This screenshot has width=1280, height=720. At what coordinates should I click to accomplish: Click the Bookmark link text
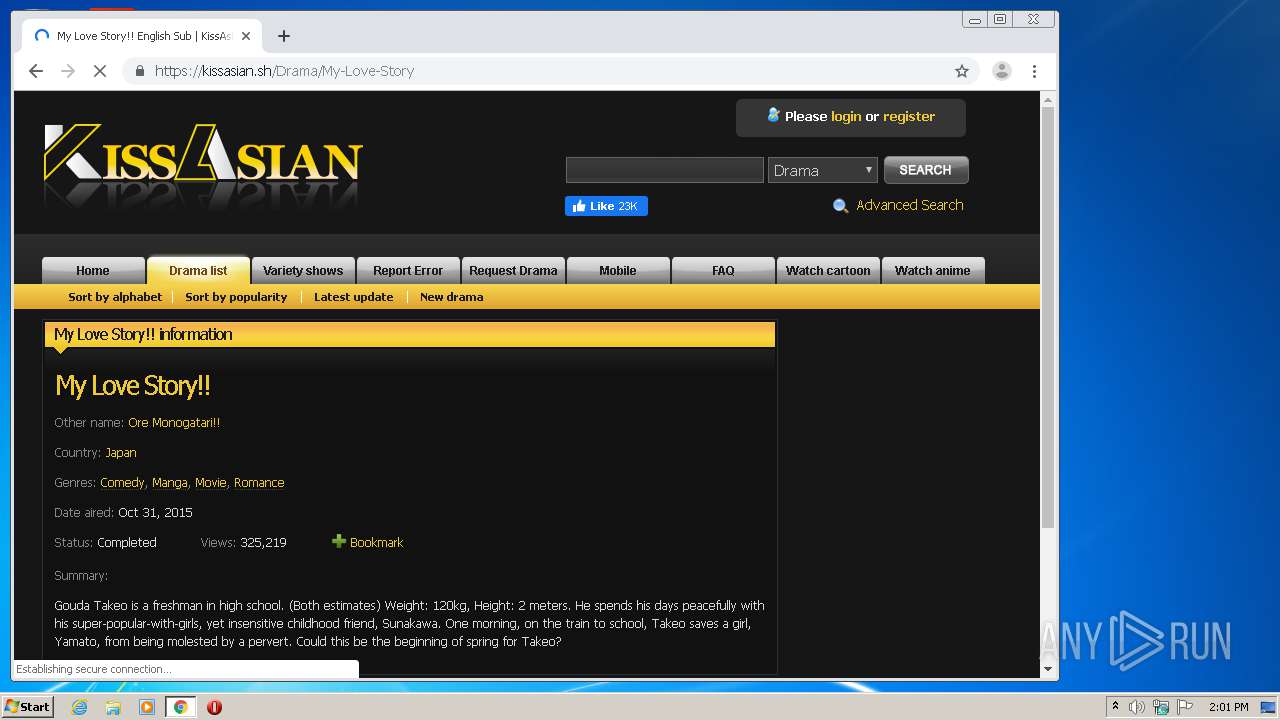377,542
